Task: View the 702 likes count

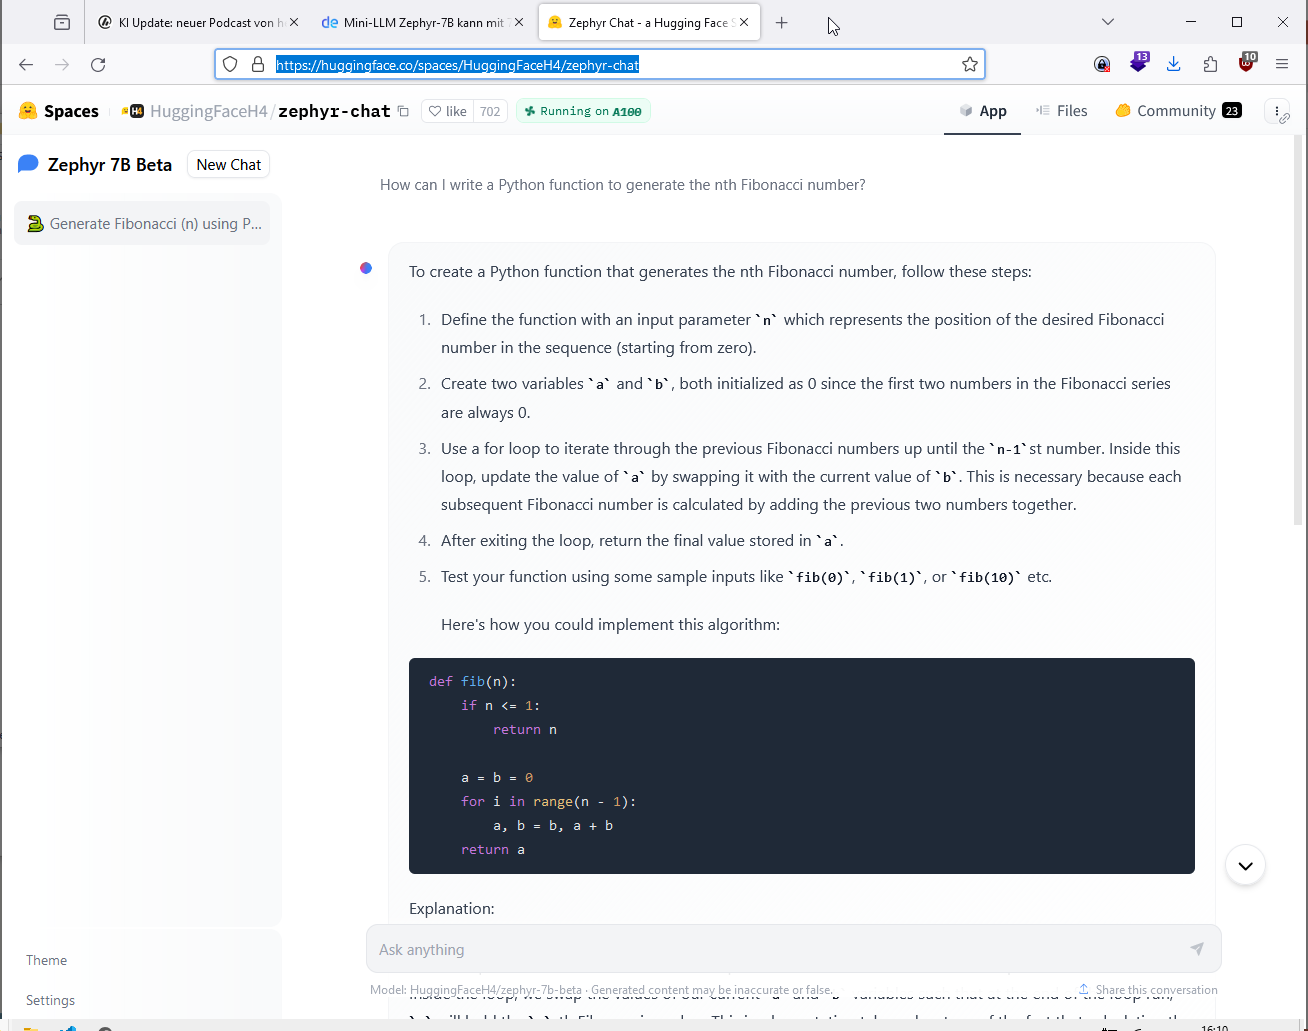Action: click(x=490, y=111)
